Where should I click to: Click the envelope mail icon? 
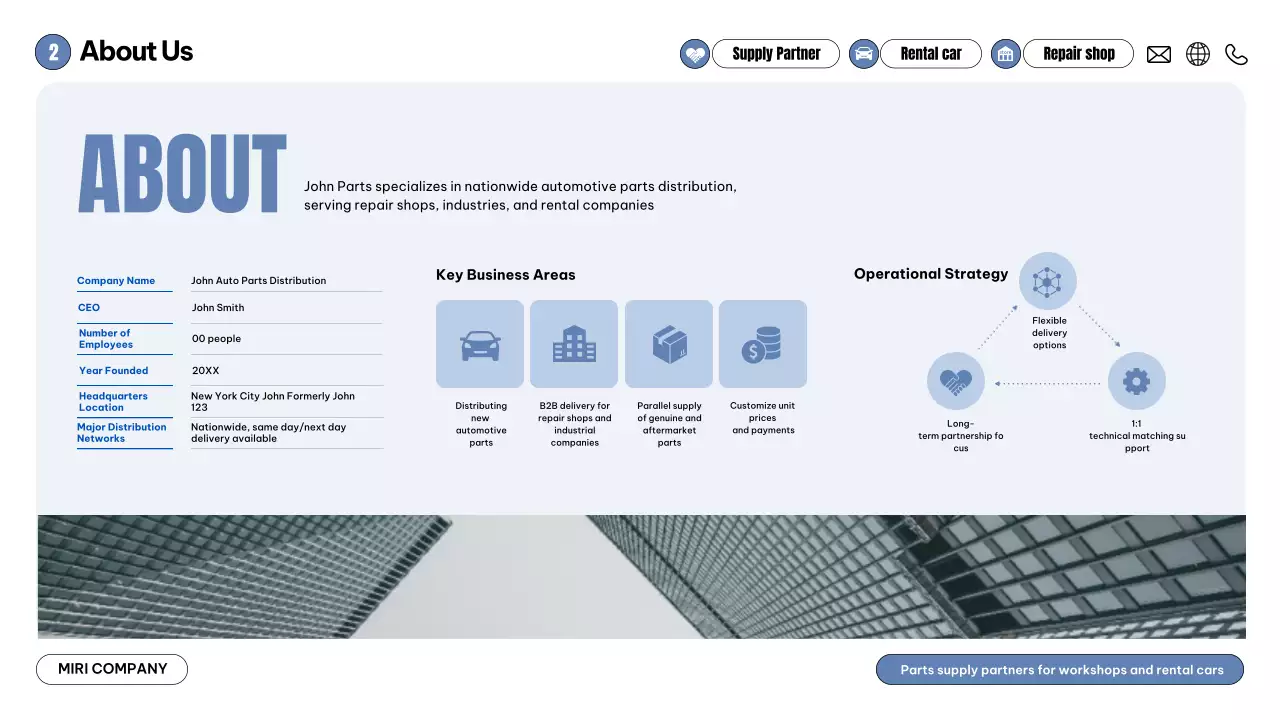(1158, 54)
